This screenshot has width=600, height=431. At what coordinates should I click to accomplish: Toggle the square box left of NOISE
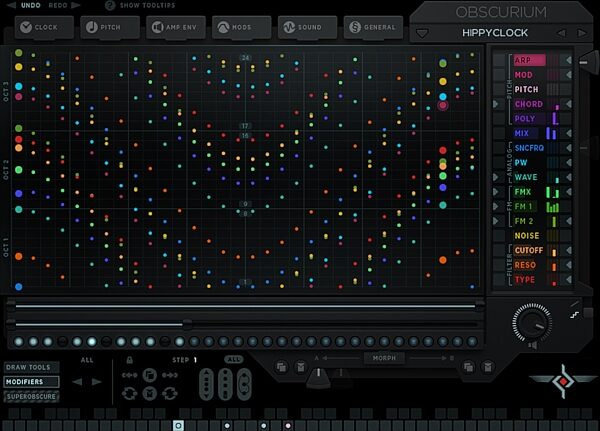[x=499, y=235]
